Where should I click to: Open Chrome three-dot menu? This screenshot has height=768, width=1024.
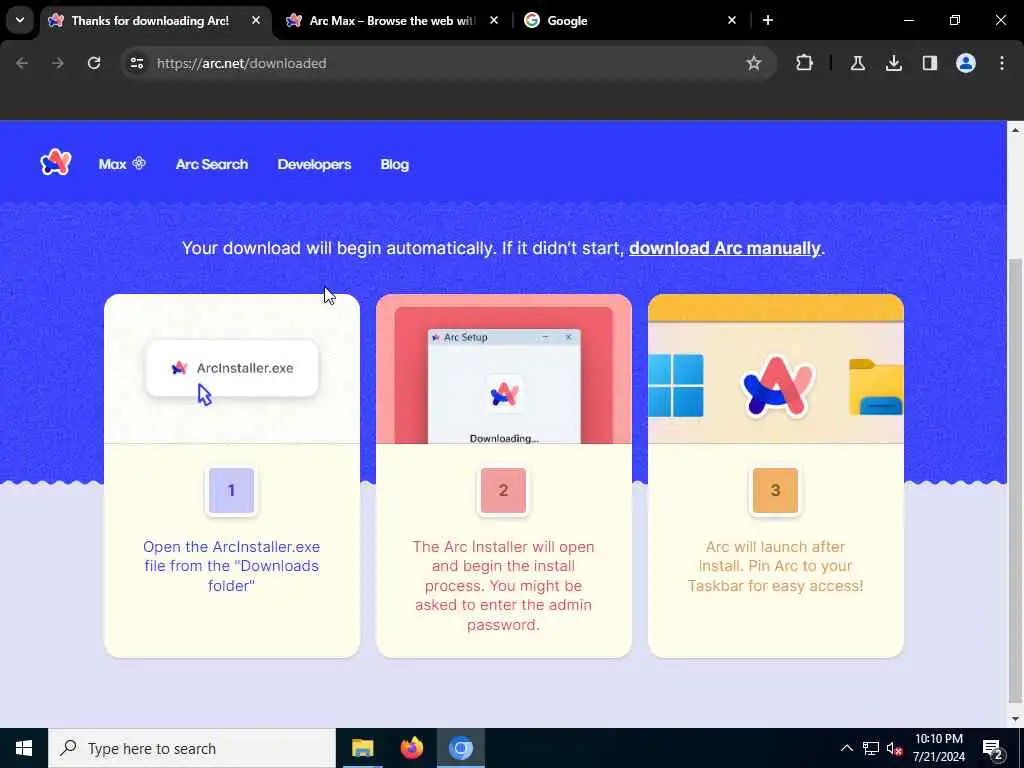coord(1002,63)
